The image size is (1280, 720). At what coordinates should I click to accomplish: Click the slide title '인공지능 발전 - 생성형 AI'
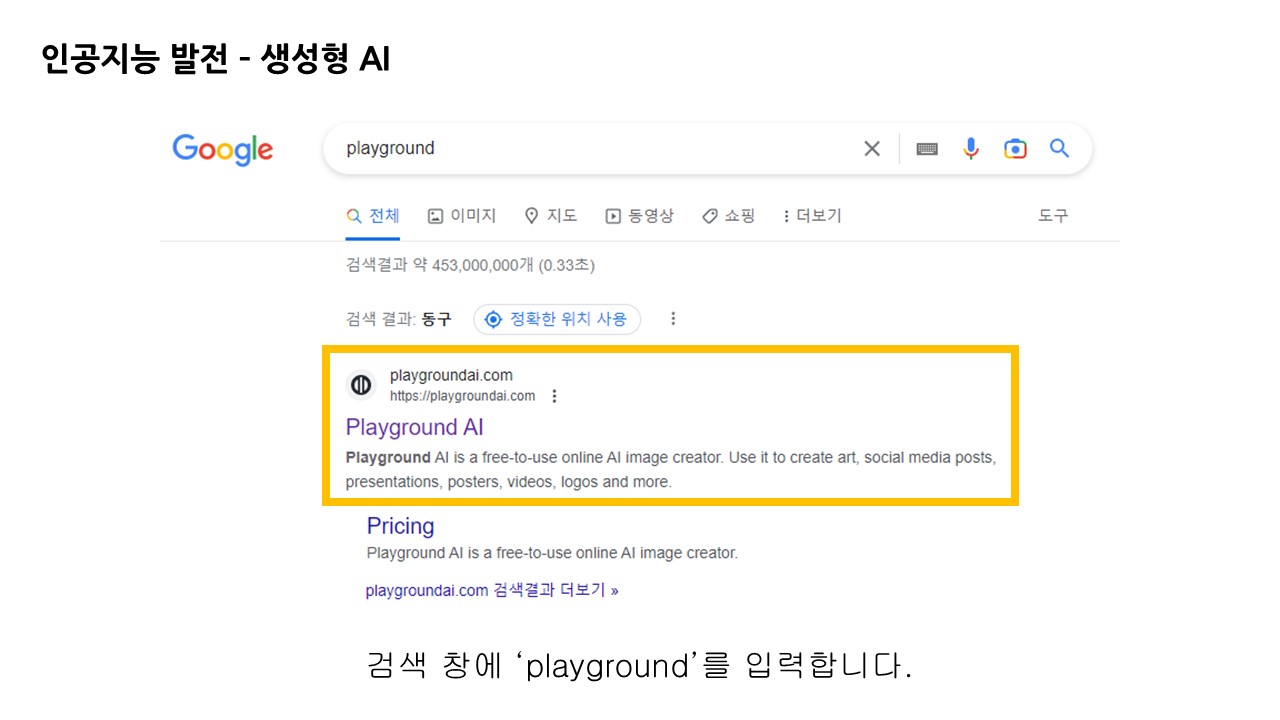[215, 59]
